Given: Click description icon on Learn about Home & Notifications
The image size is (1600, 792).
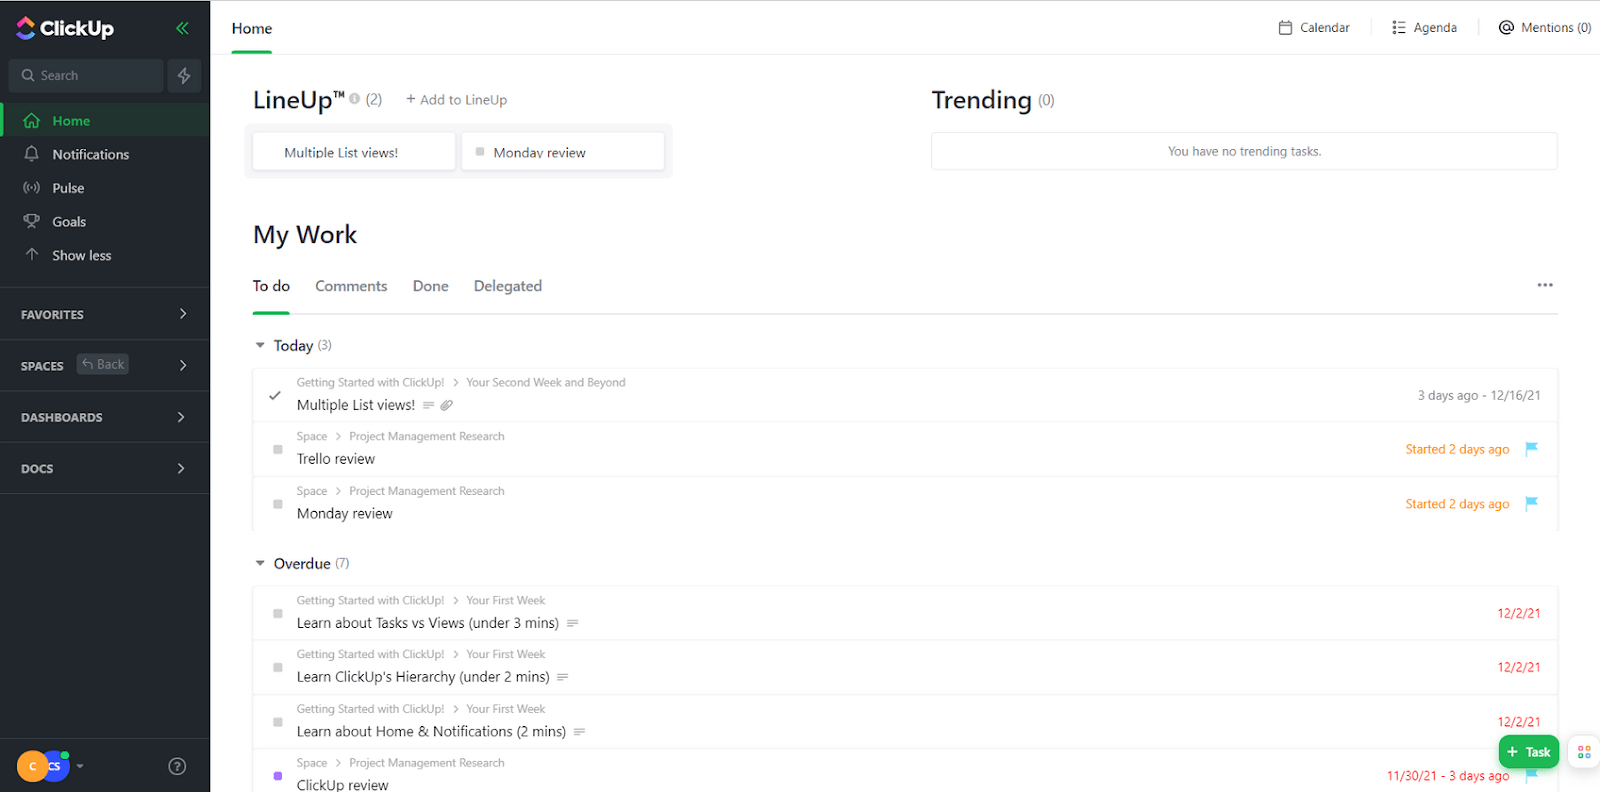Looking at the screenshot, I should click(579, 732).
